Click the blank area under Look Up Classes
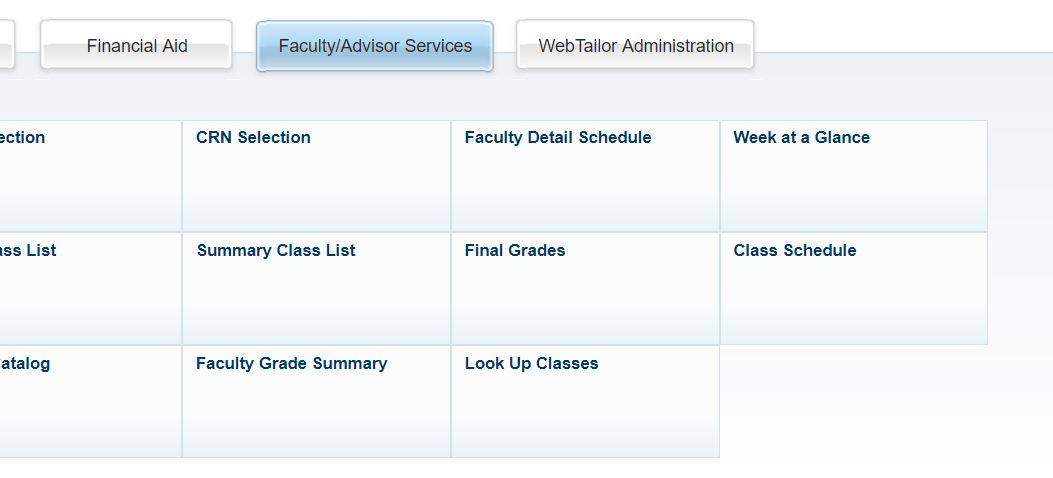 (584, 418)
